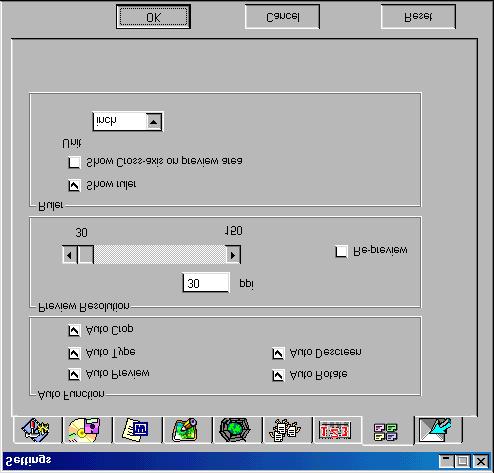The image size is (494, 473).
Task: Click the "Unit" label
Action: tap(72, 143)
